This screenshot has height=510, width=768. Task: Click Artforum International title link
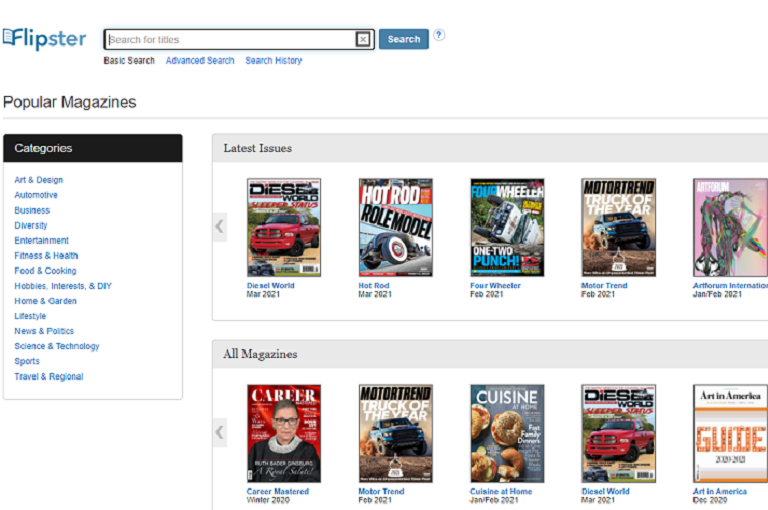730,286
